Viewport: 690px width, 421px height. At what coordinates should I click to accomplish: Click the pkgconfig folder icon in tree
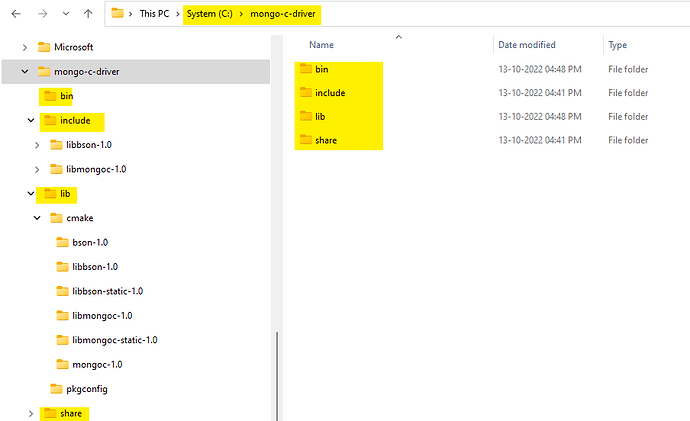[x=57, y=388]
